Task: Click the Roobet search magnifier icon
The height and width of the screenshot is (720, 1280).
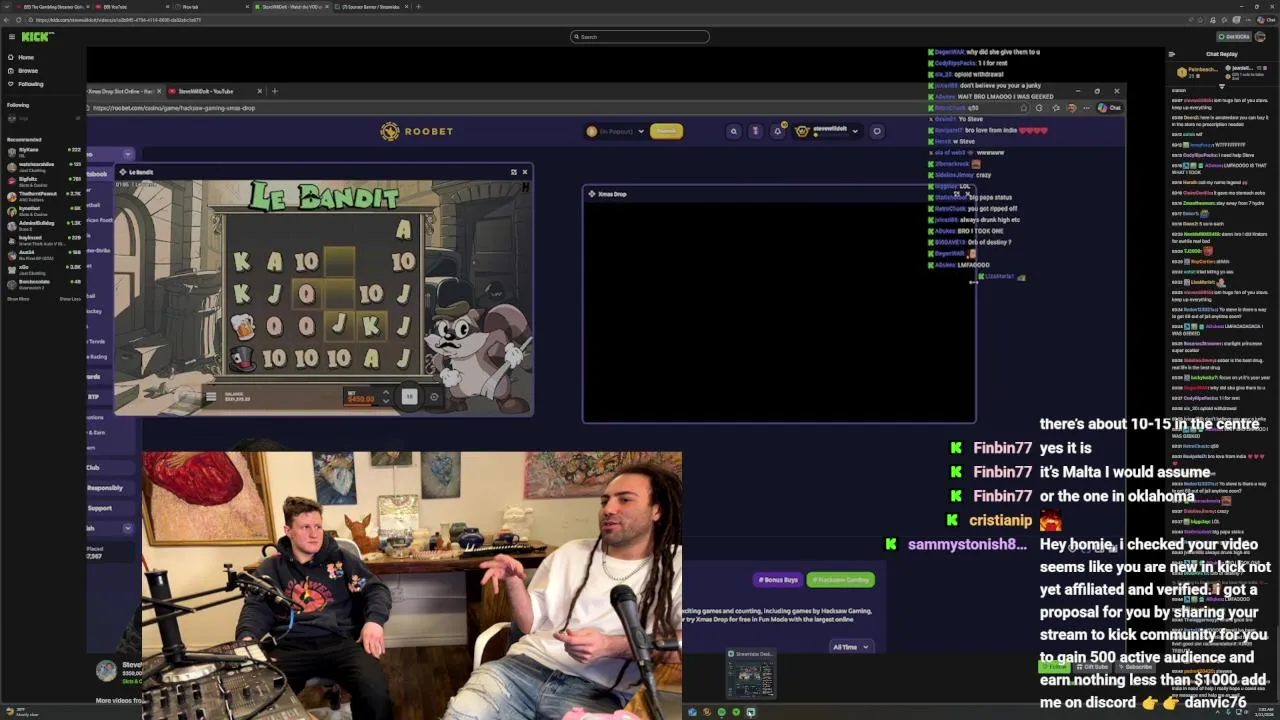Action: 733,131
